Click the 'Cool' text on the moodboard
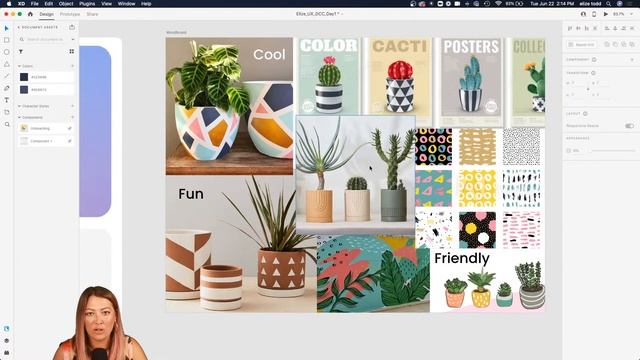 tap(269, 54)
